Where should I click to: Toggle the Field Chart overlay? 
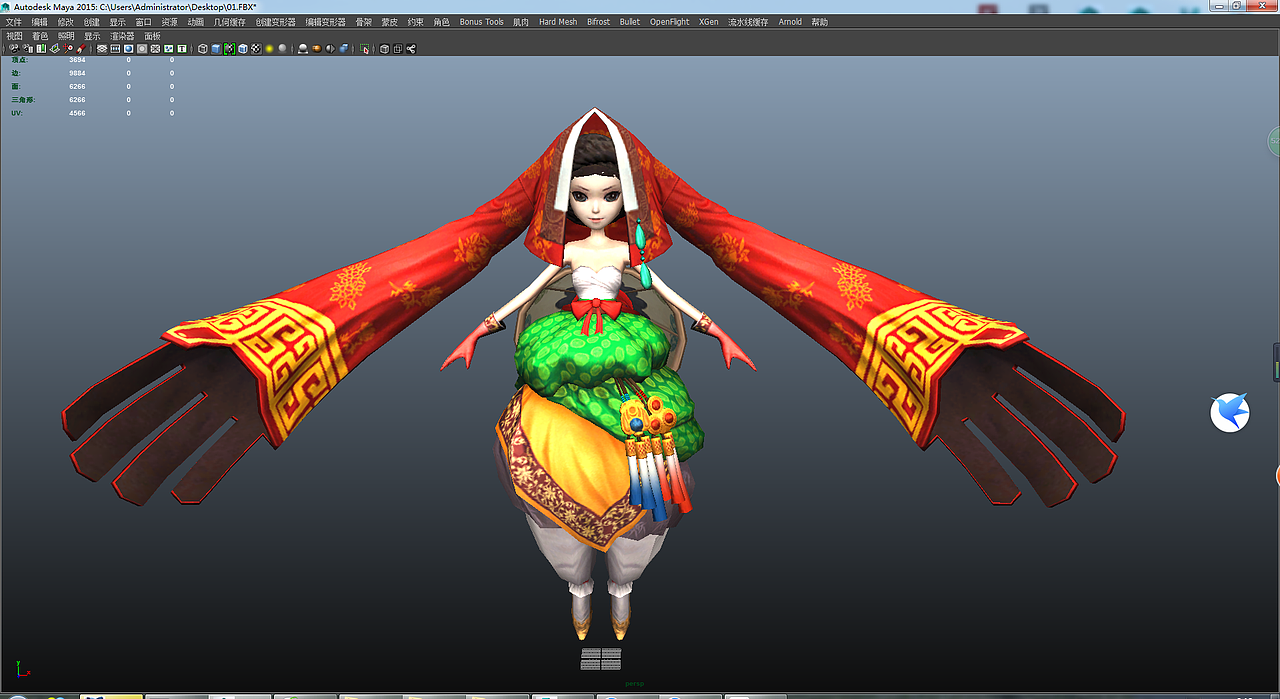[x=155, y=48]
